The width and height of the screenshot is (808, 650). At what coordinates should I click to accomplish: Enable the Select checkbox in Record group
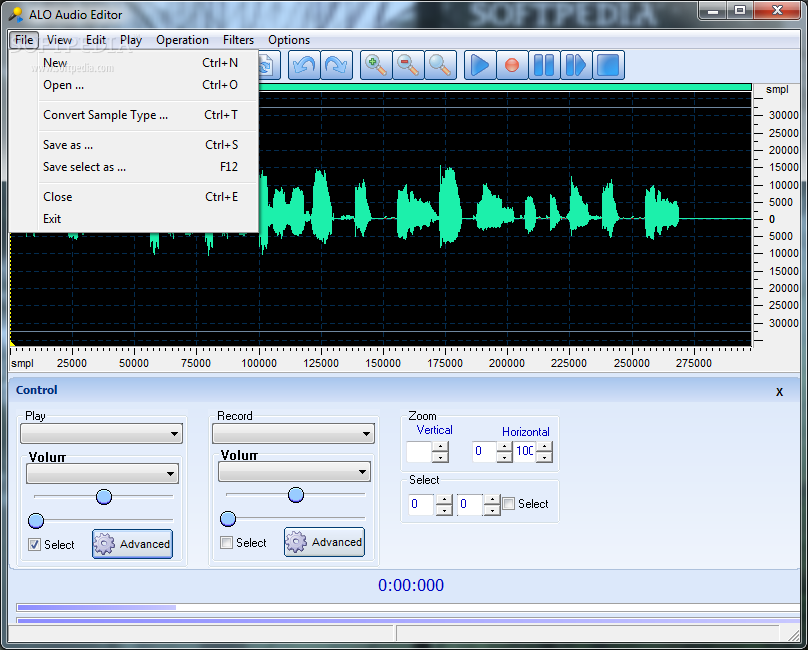pos(227,543)
